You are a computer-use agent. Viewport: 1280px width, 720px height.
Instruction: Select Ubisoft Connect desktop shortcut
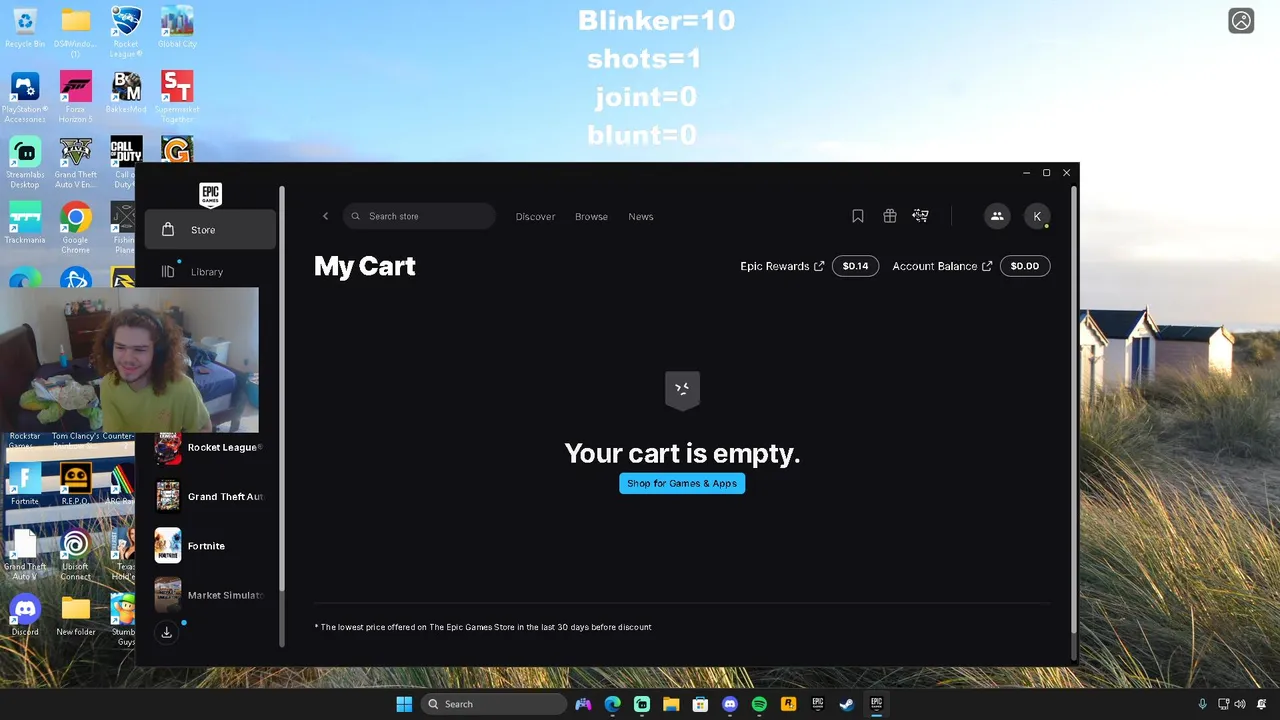tap(76, 554)
